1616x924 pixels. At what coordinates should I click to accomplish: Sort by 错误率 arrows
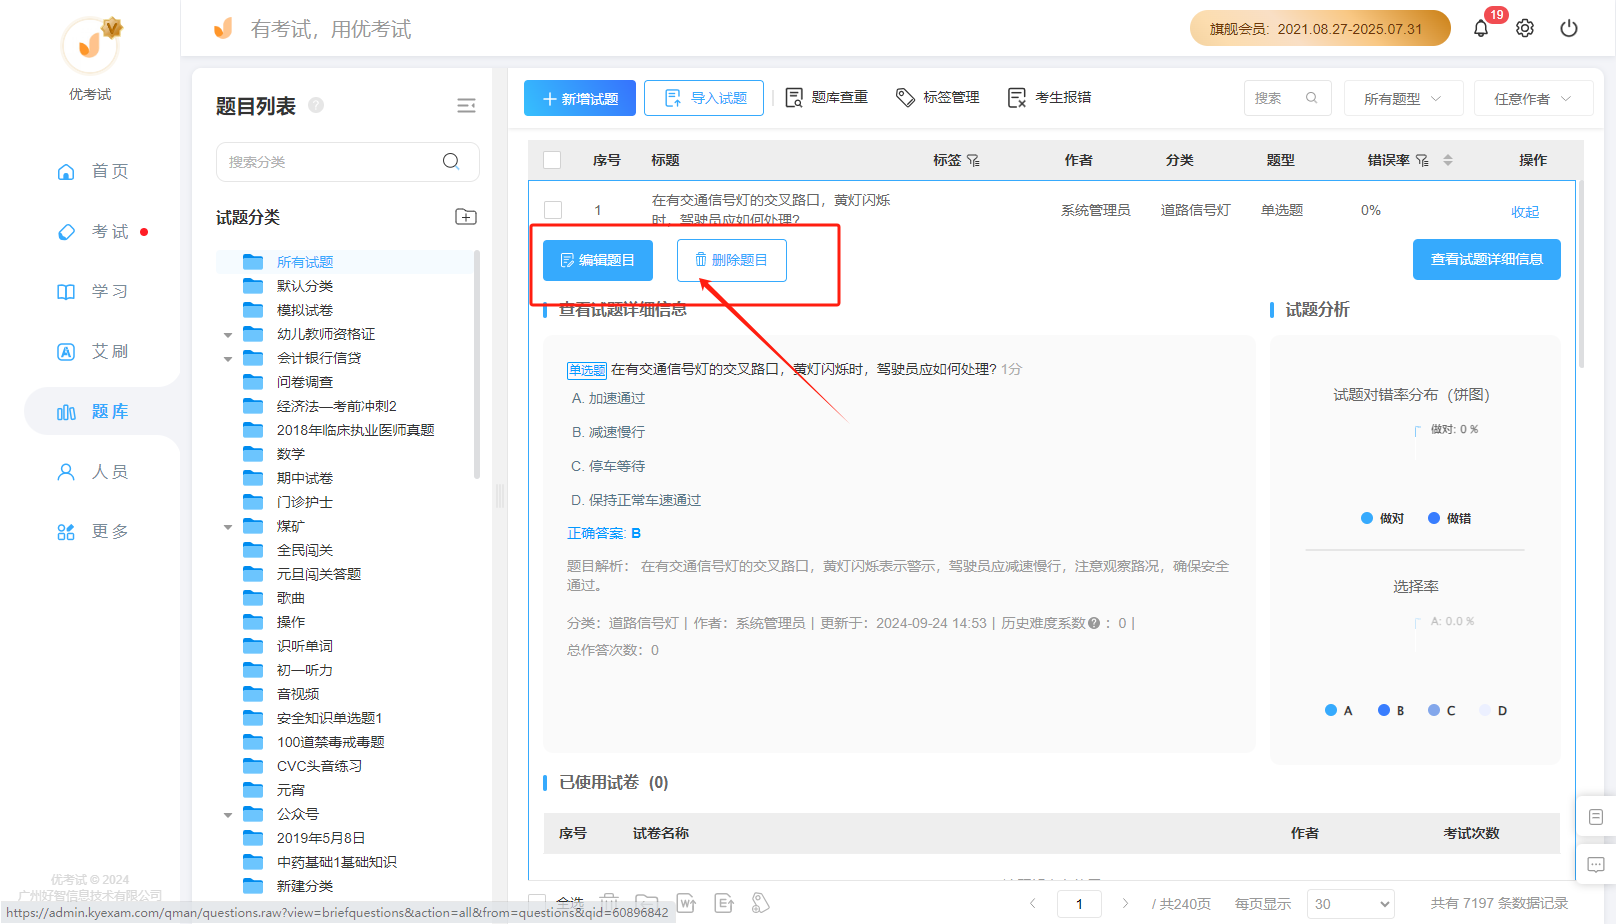pos(1447,160)
